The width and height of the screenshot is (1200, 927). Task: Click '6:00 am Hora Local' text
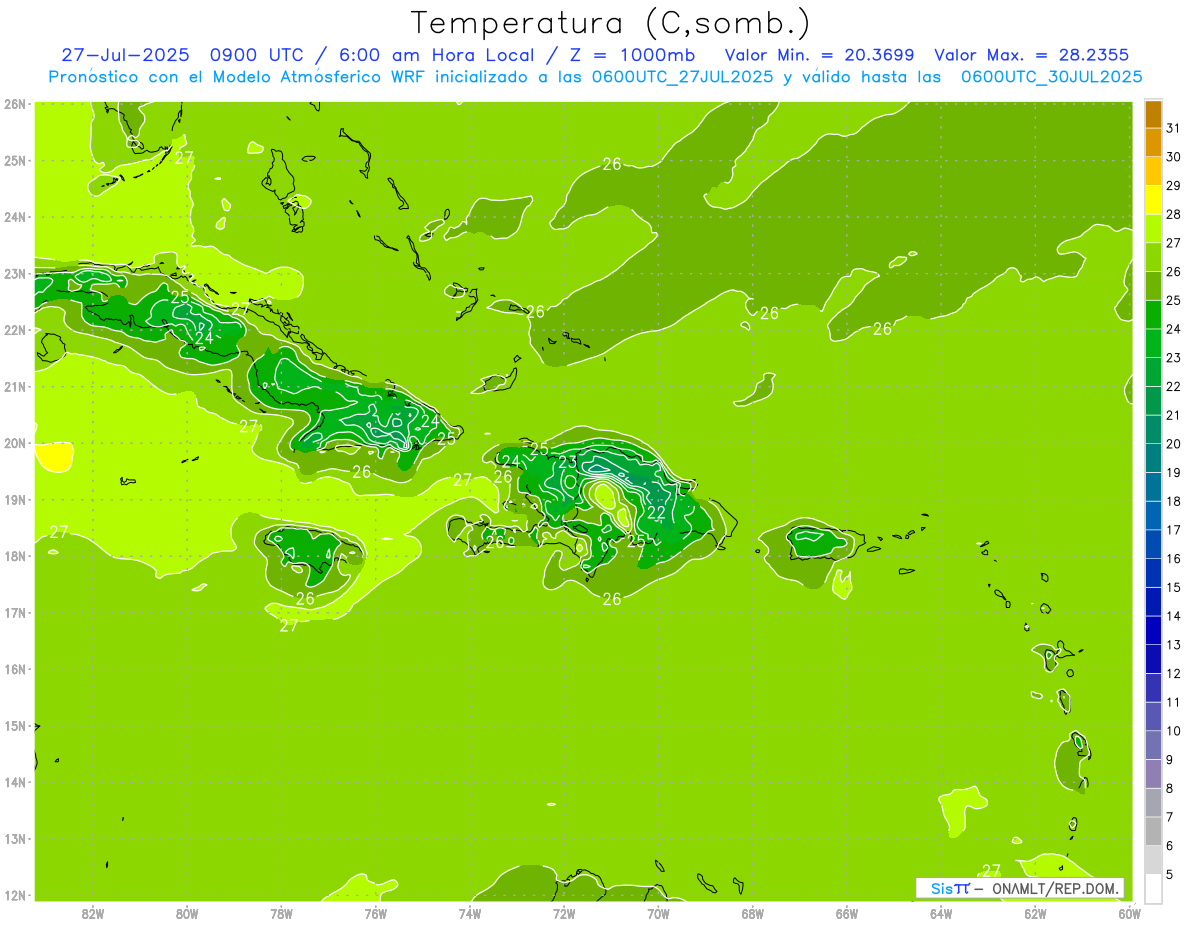point(440,54)
